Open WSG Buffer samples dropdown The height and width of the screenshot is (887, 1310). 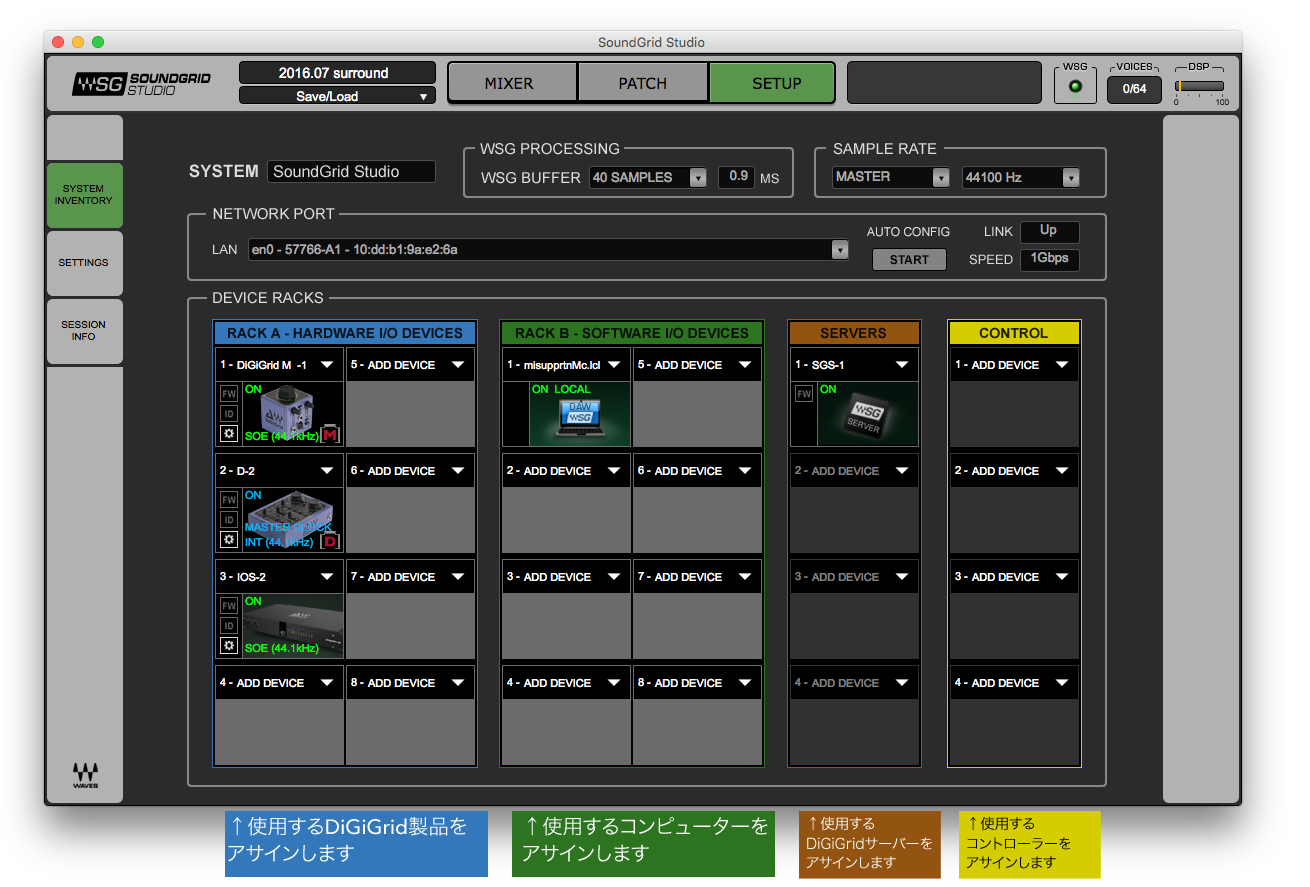(x=648, y=177)
